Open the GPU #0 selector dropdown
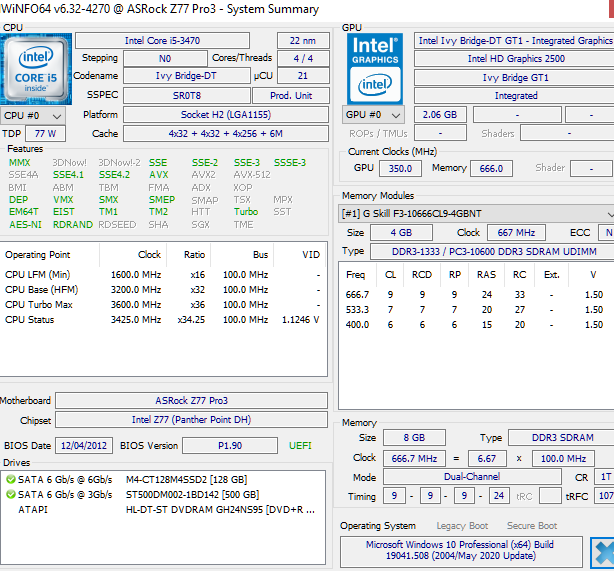This screenshot has width=614, height=571. coord(373,115)
